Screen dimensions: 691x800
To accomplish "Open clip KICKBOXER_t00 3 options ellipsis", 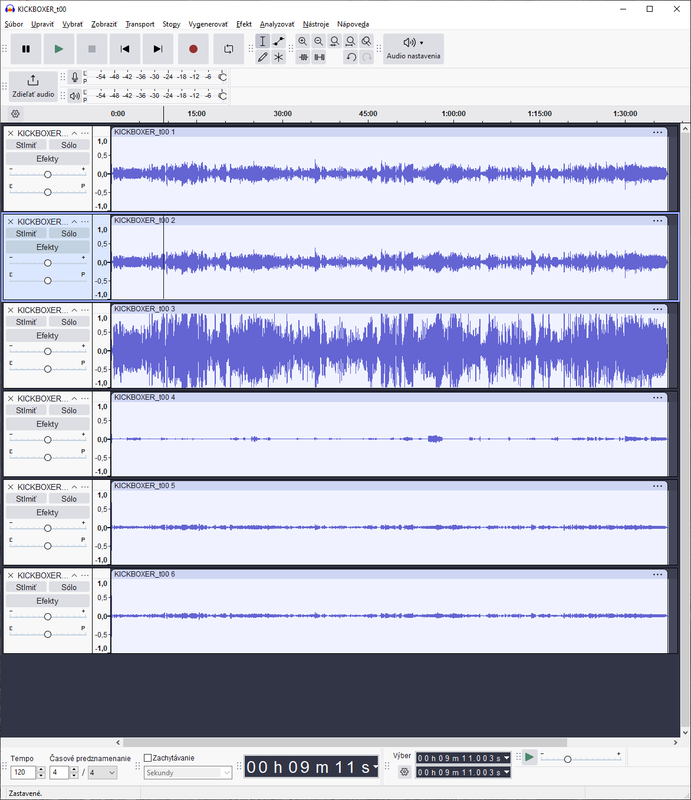I will coord(657,309).
